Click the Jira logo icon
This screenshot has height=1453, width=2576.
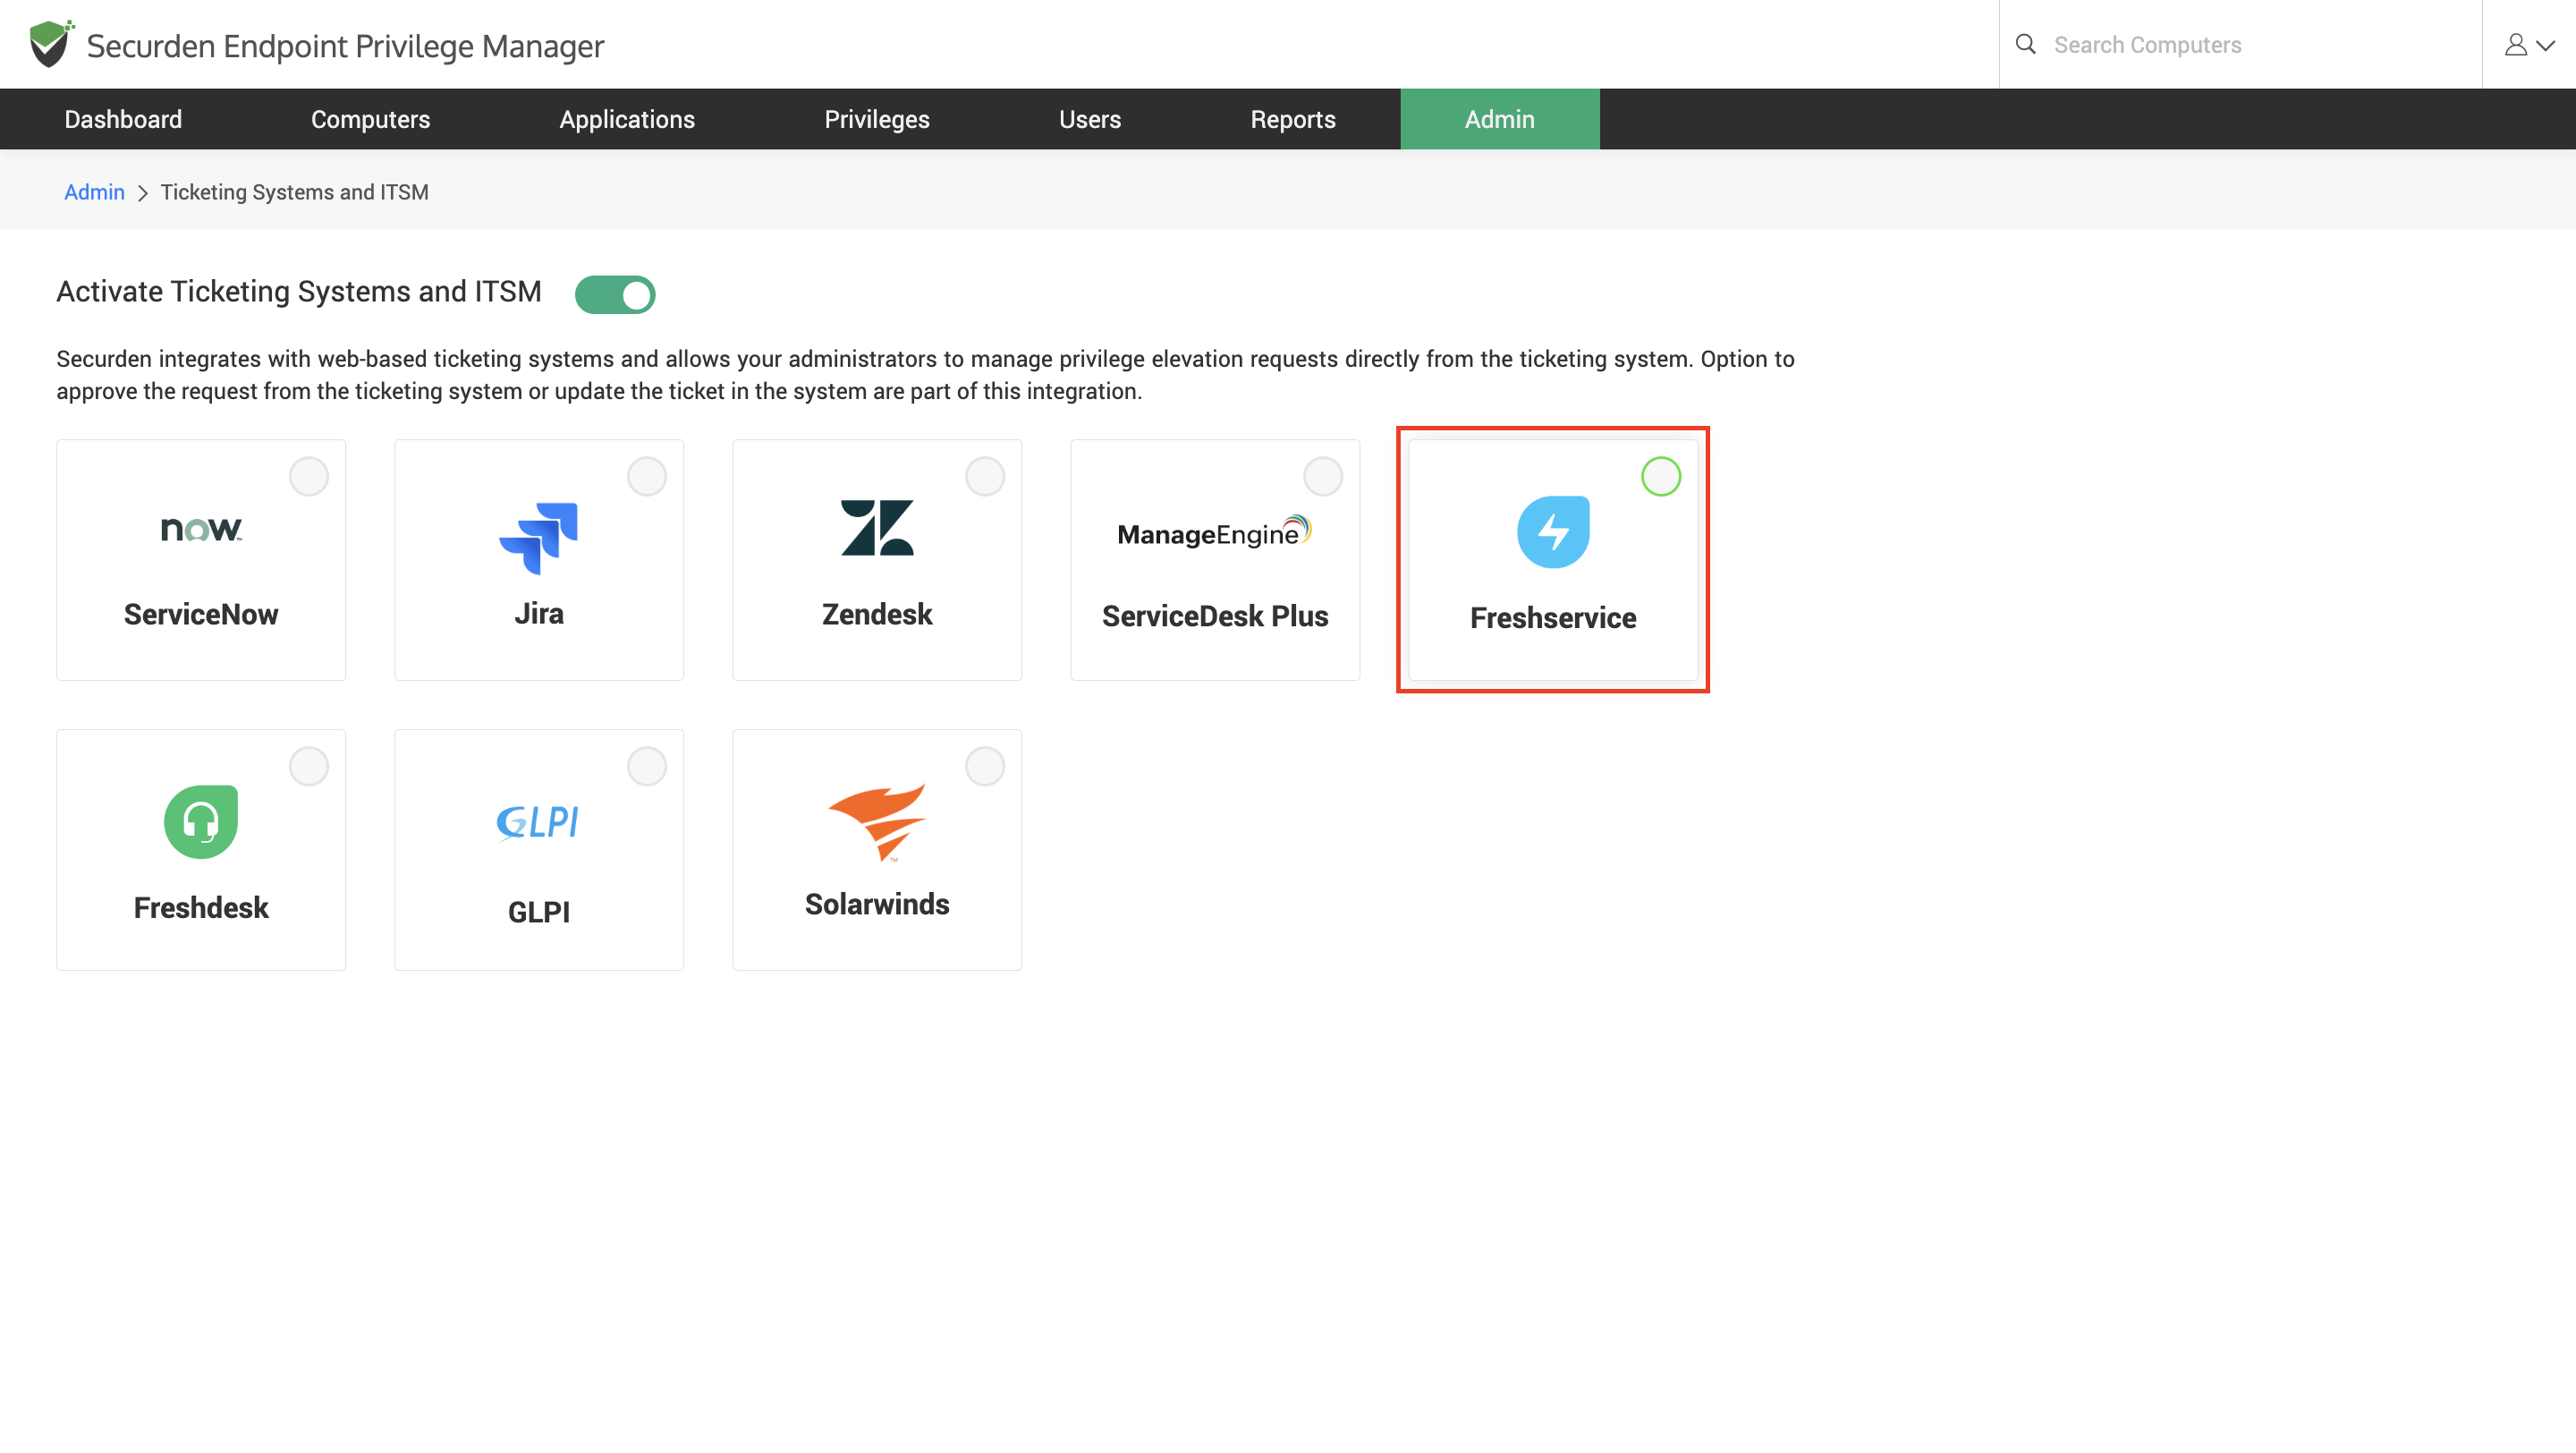tap(539, 538)
